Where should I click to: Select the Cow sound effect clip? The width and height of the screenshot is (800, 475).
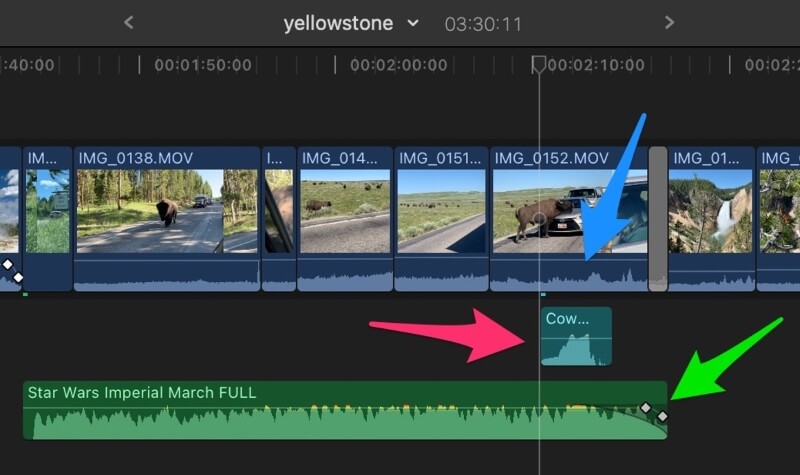tap(576, 336)
